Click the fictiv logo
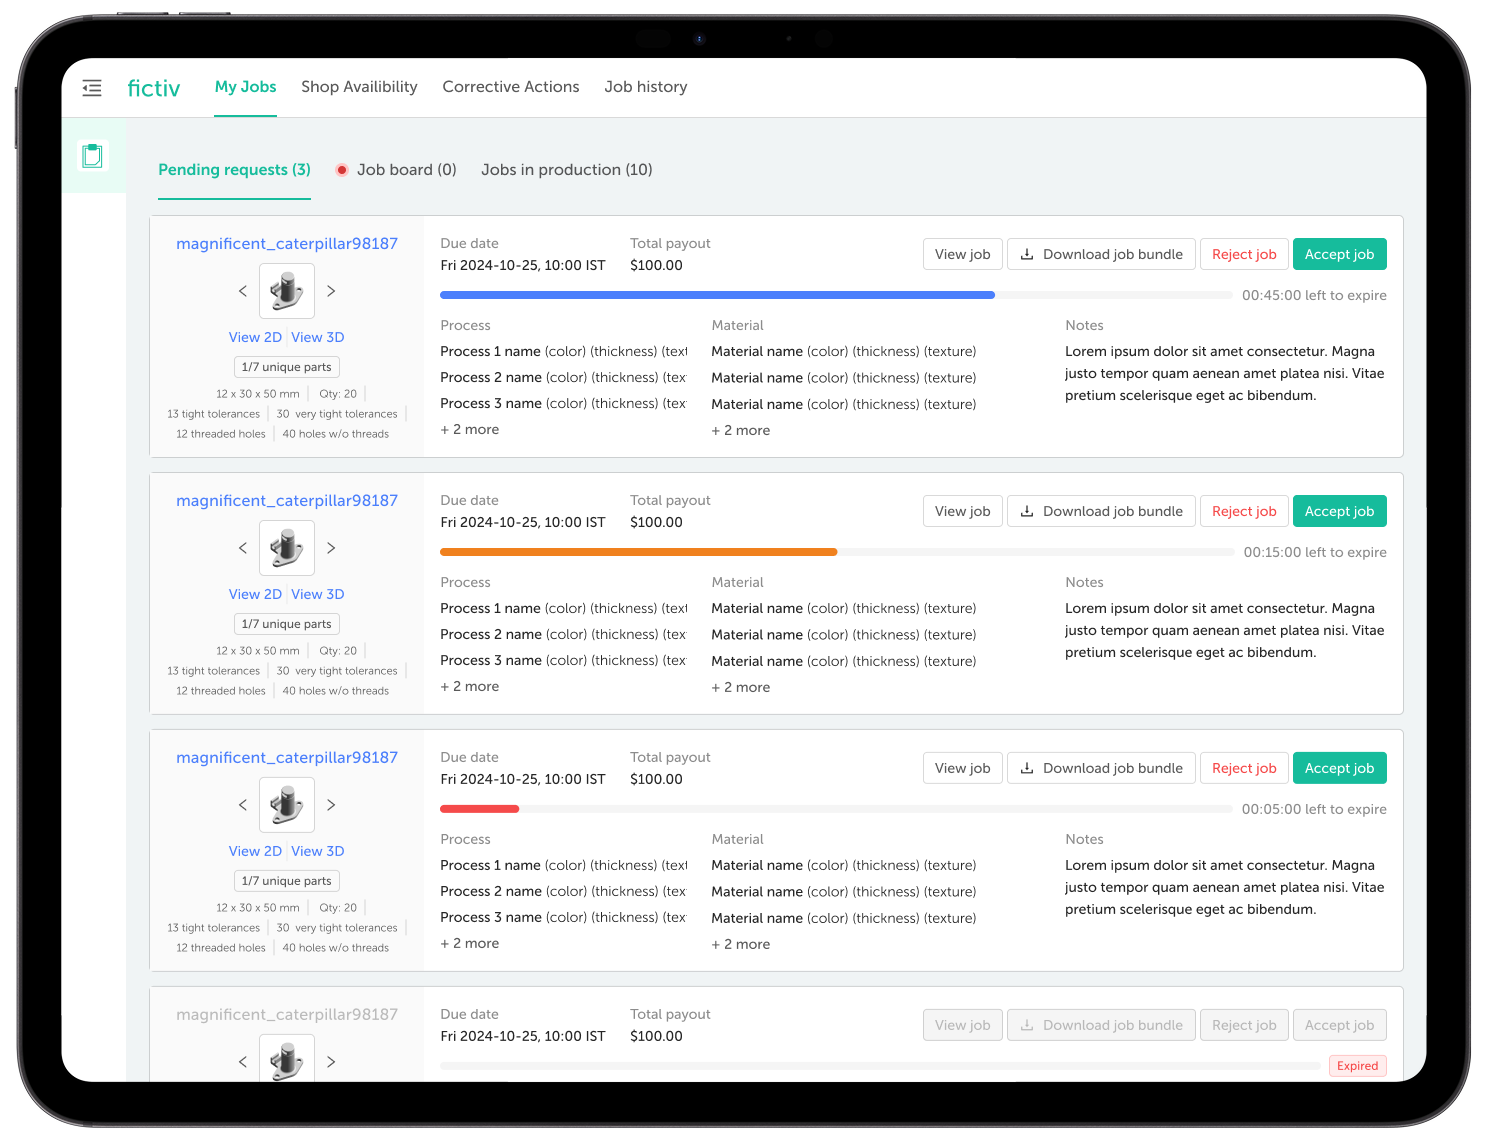The image size is (1488, 1140). (154, 88)
